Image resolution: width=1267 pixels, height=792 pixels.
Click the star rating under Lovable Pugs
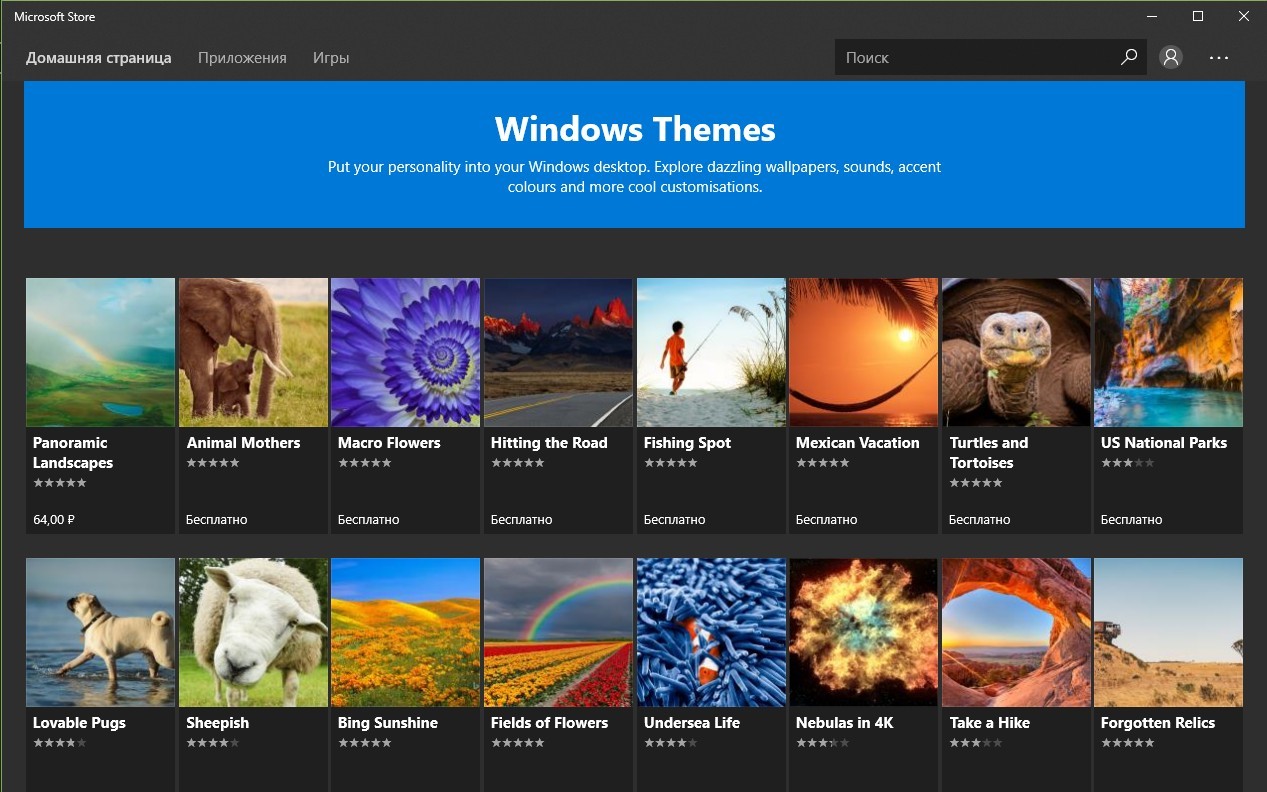point(60,743)
